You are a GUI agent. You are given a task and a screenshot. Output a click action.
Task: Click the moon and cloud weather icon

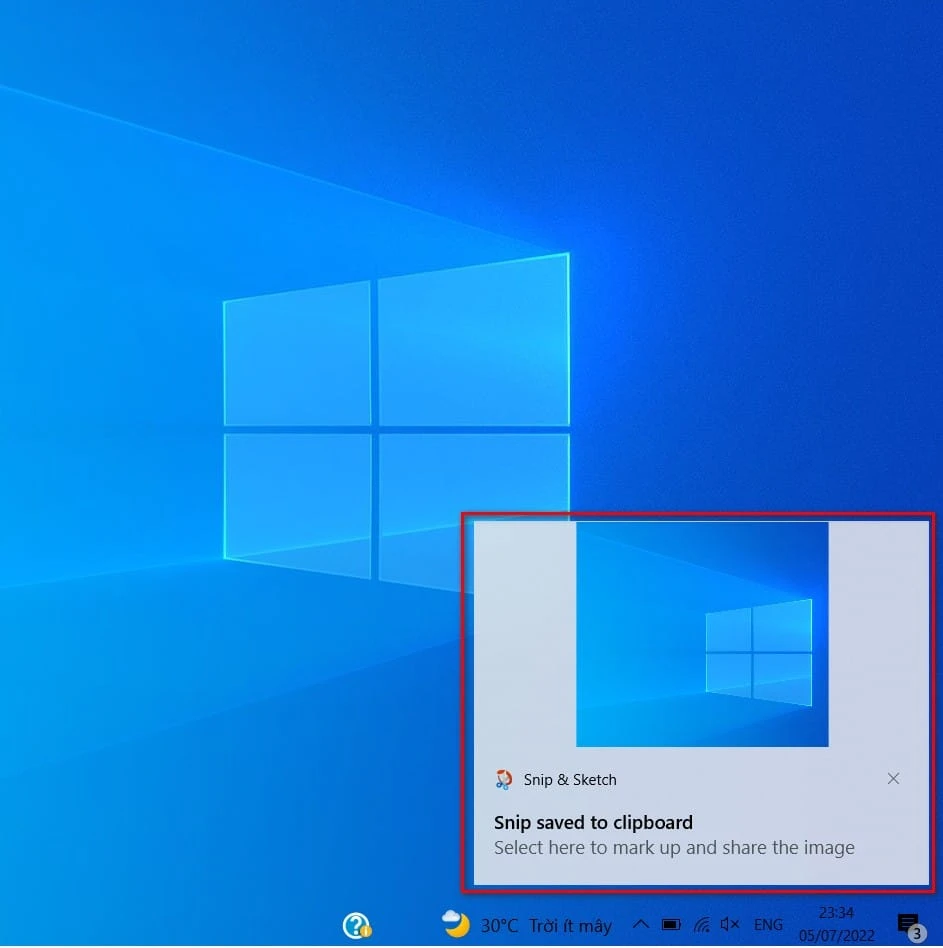457,924
